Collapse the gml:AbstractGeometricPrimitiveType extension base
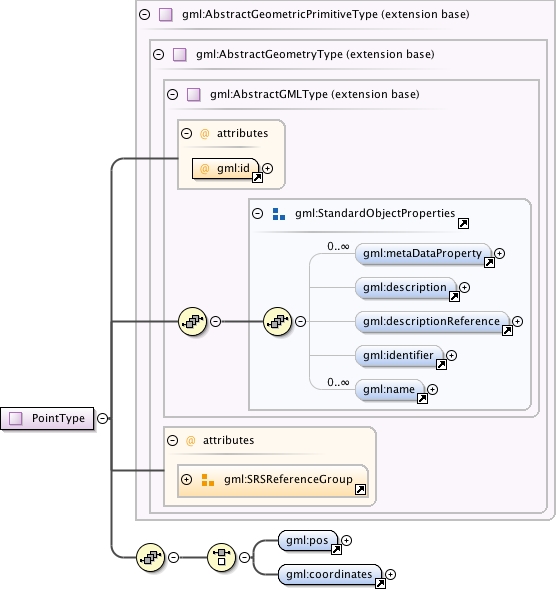557x590 pixels. pyautogui.click(x=145, y=15)
